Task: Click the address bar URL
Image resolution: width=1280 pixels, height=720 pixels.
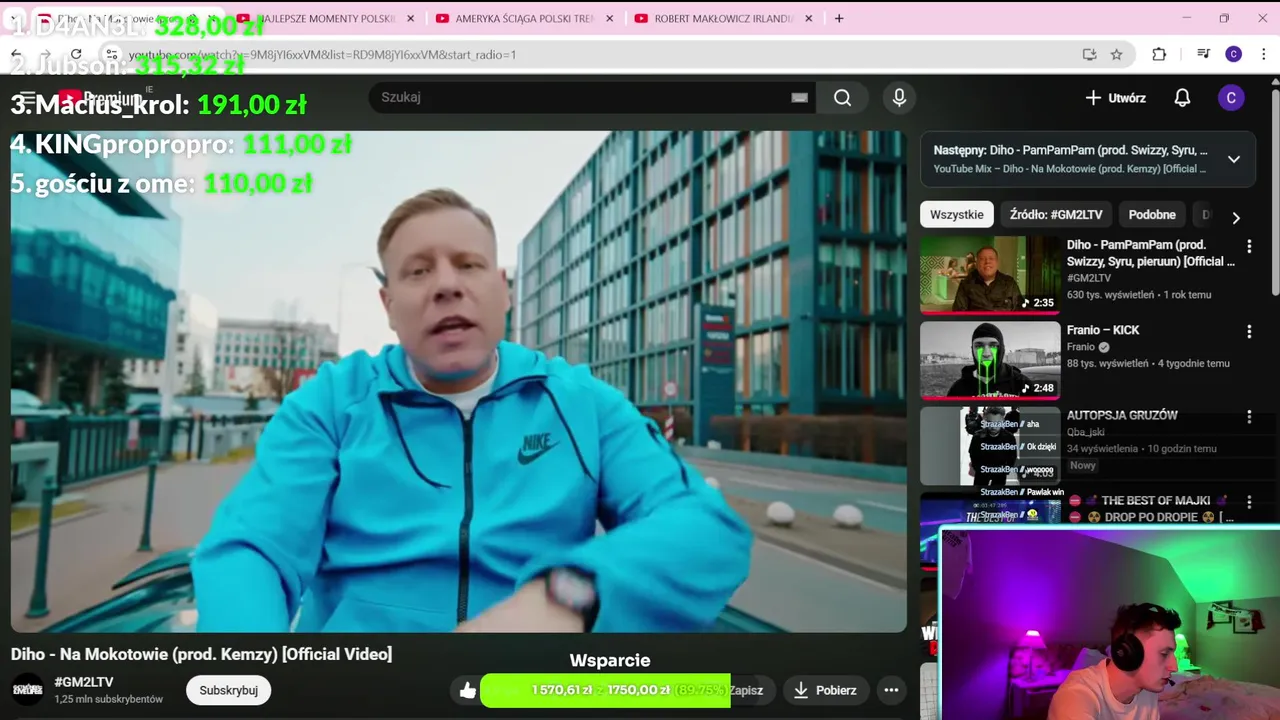Action: pos(322,54)
